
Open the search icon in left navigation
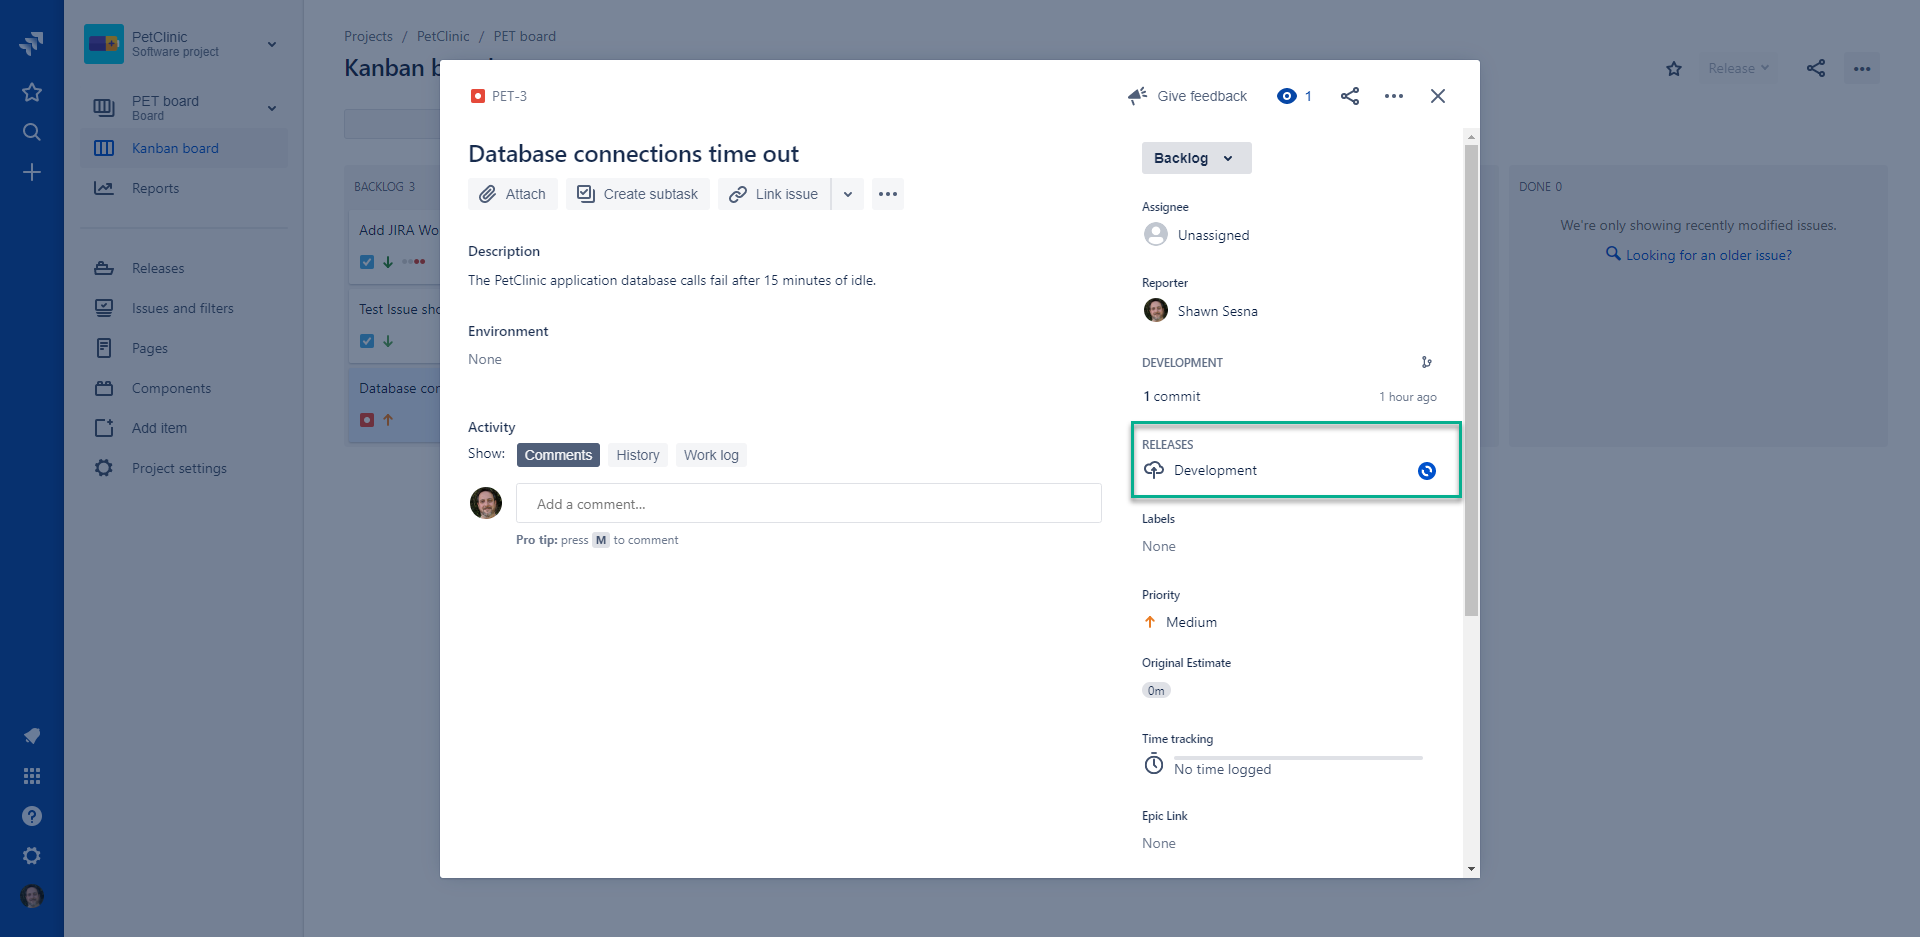point(32,132)
